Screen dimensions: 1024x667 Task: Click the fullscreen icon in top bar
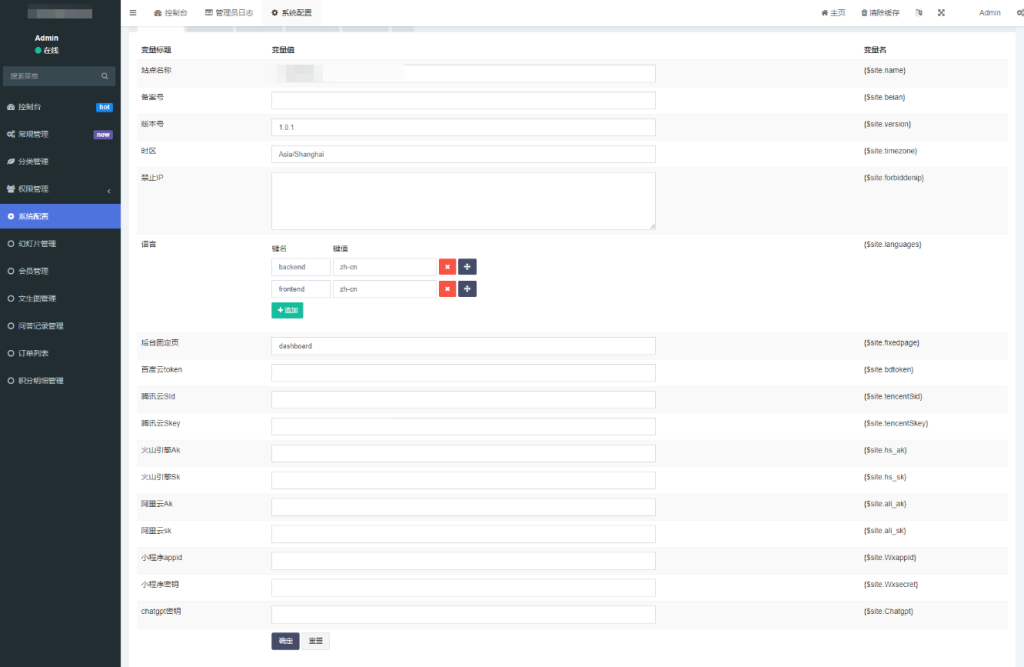(941, 13)
